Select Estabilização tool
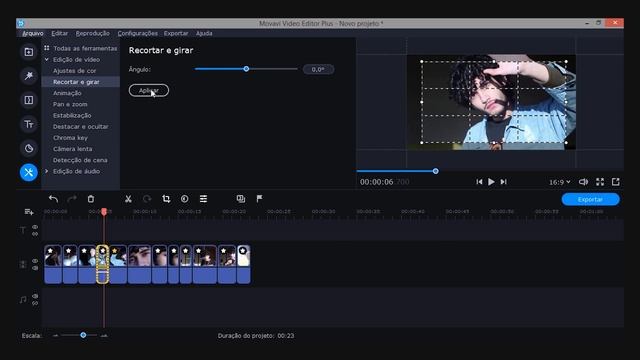Screen dimensions: 640x360 [x=72, y=116]
